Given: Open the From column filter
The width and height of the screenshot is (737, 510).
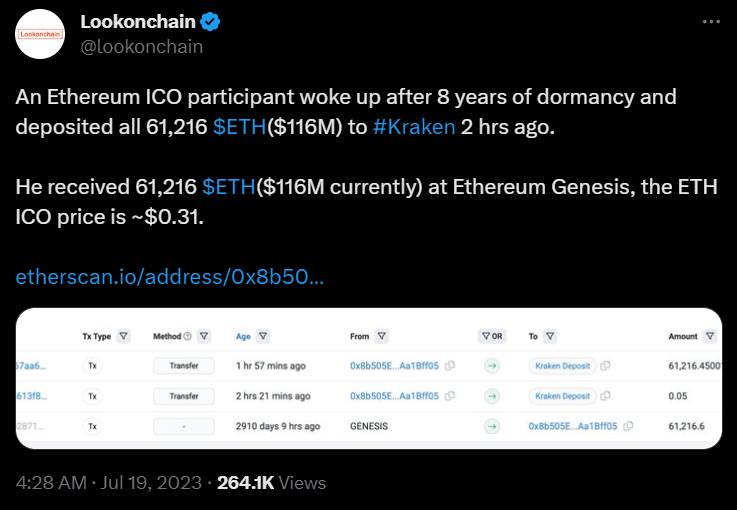Looking at the screenshot, I should coord(382,336).
